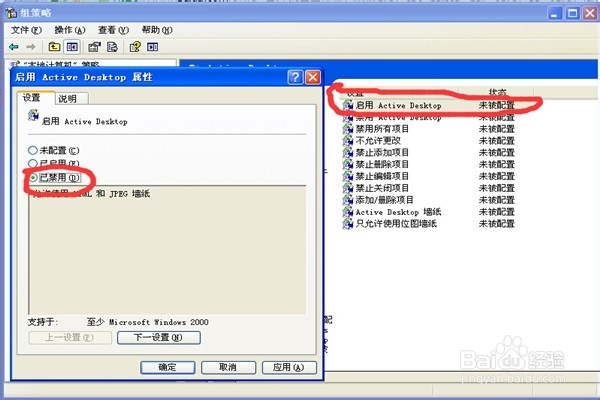This screenshot has height=400, width=600.
Task: Click the dialog's question mark help button
Action: 295,77
